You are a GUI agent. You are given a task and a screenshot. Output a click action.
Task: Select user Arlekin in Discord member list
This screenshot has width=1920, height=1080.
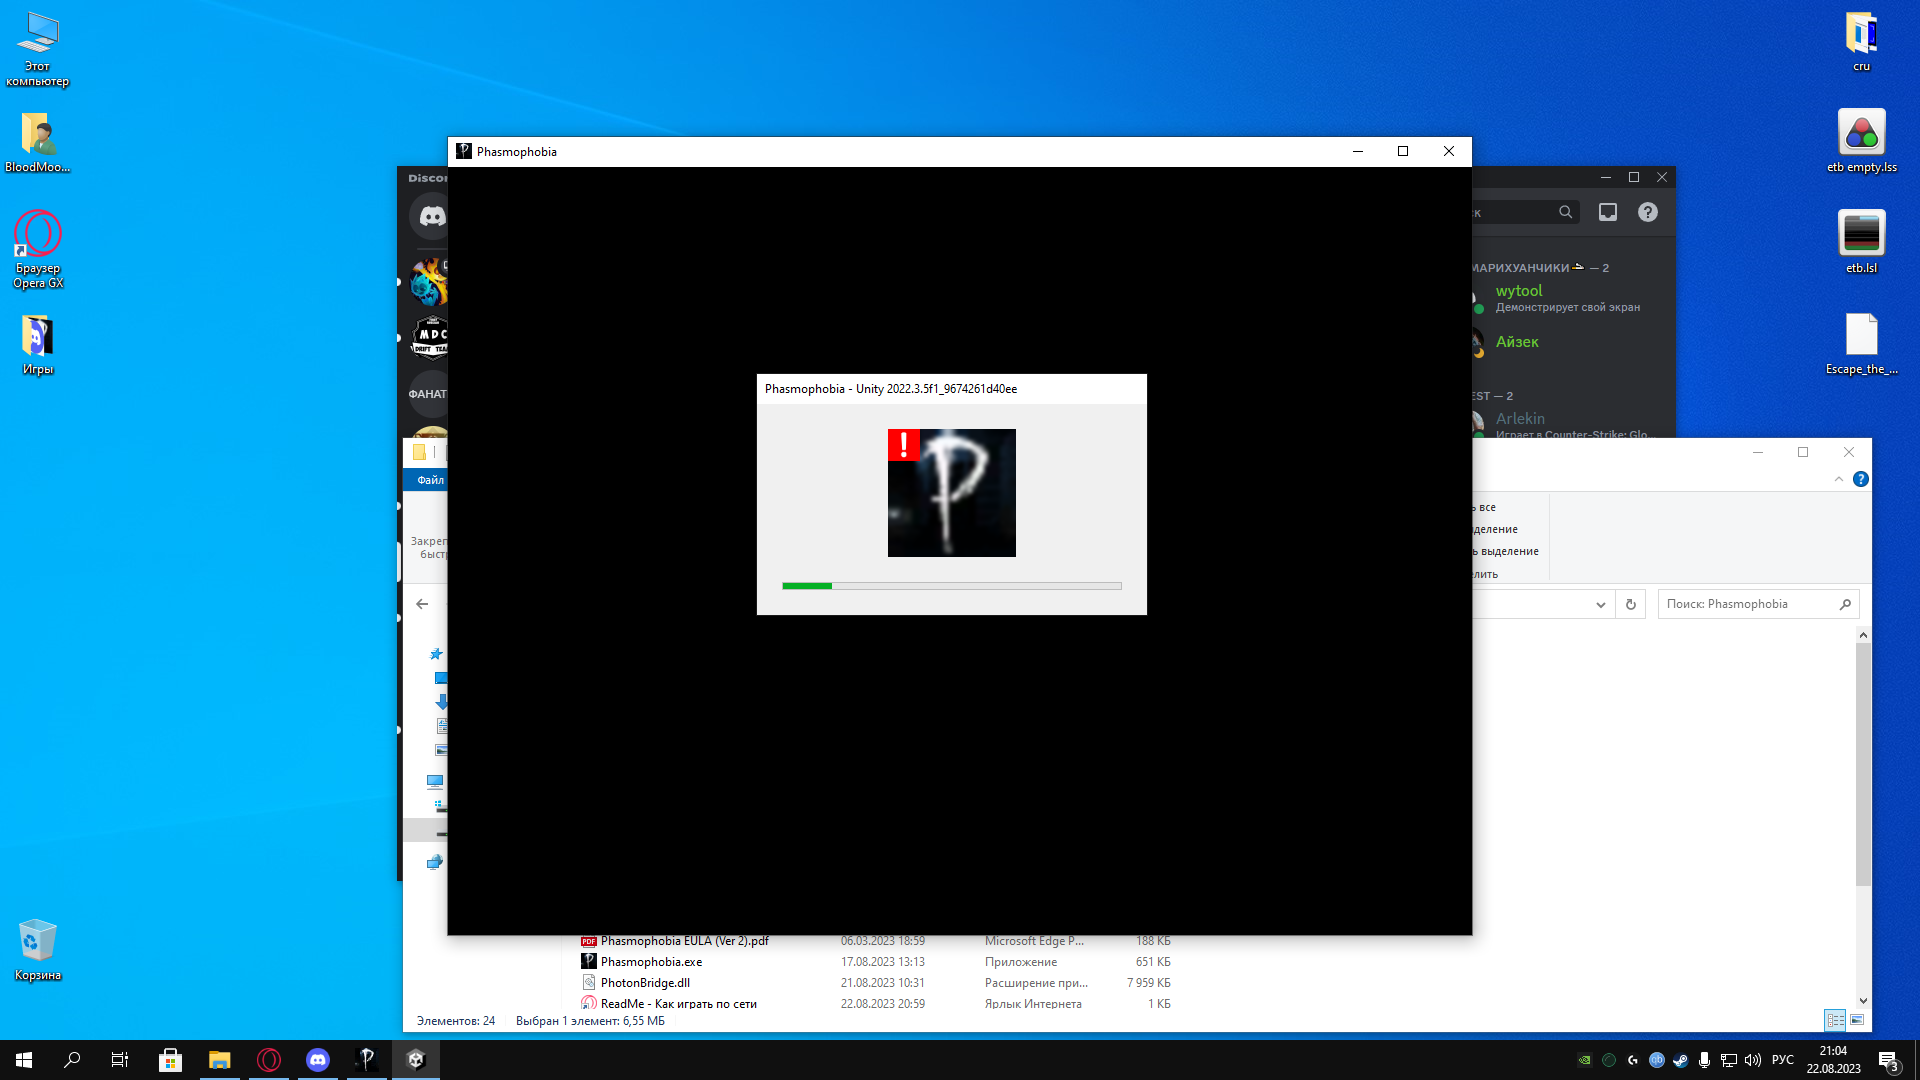pyautogui.click(x=1520, y=419)
